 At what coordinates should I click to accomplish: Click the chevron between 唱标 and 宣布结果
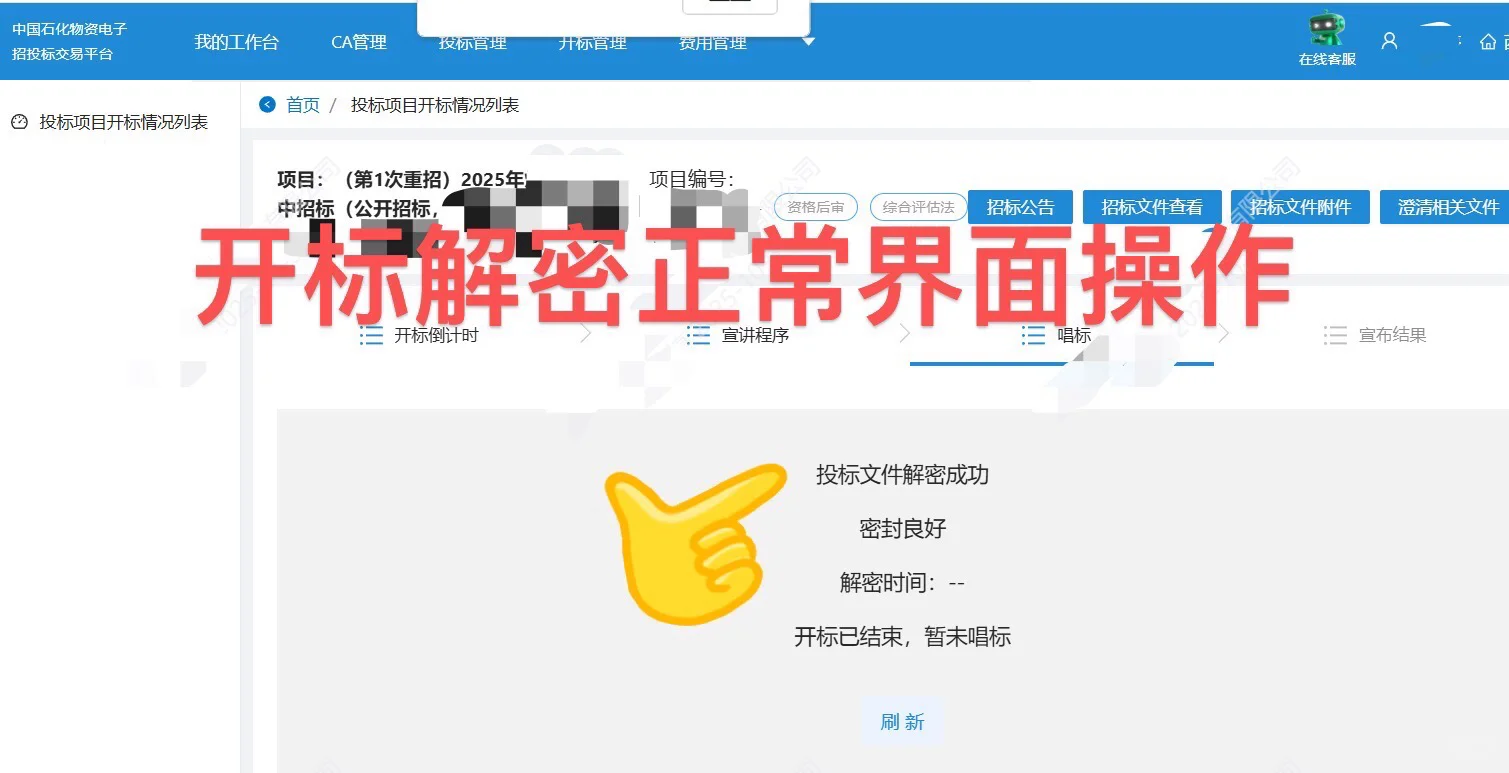pyautogui.click(x=1222, y=335)
